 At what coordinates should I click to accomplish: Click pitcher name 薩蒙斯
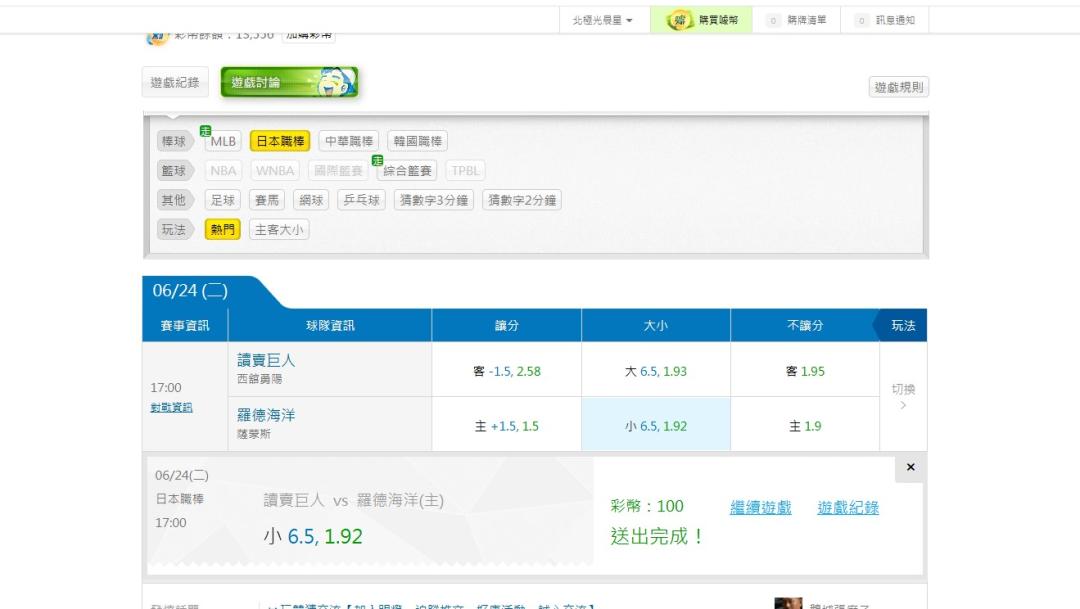point(254,434)
